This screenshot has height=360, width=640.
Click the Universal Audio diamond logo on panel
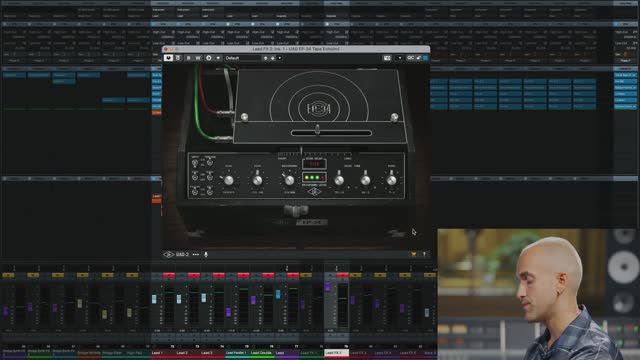click(314, 192)
